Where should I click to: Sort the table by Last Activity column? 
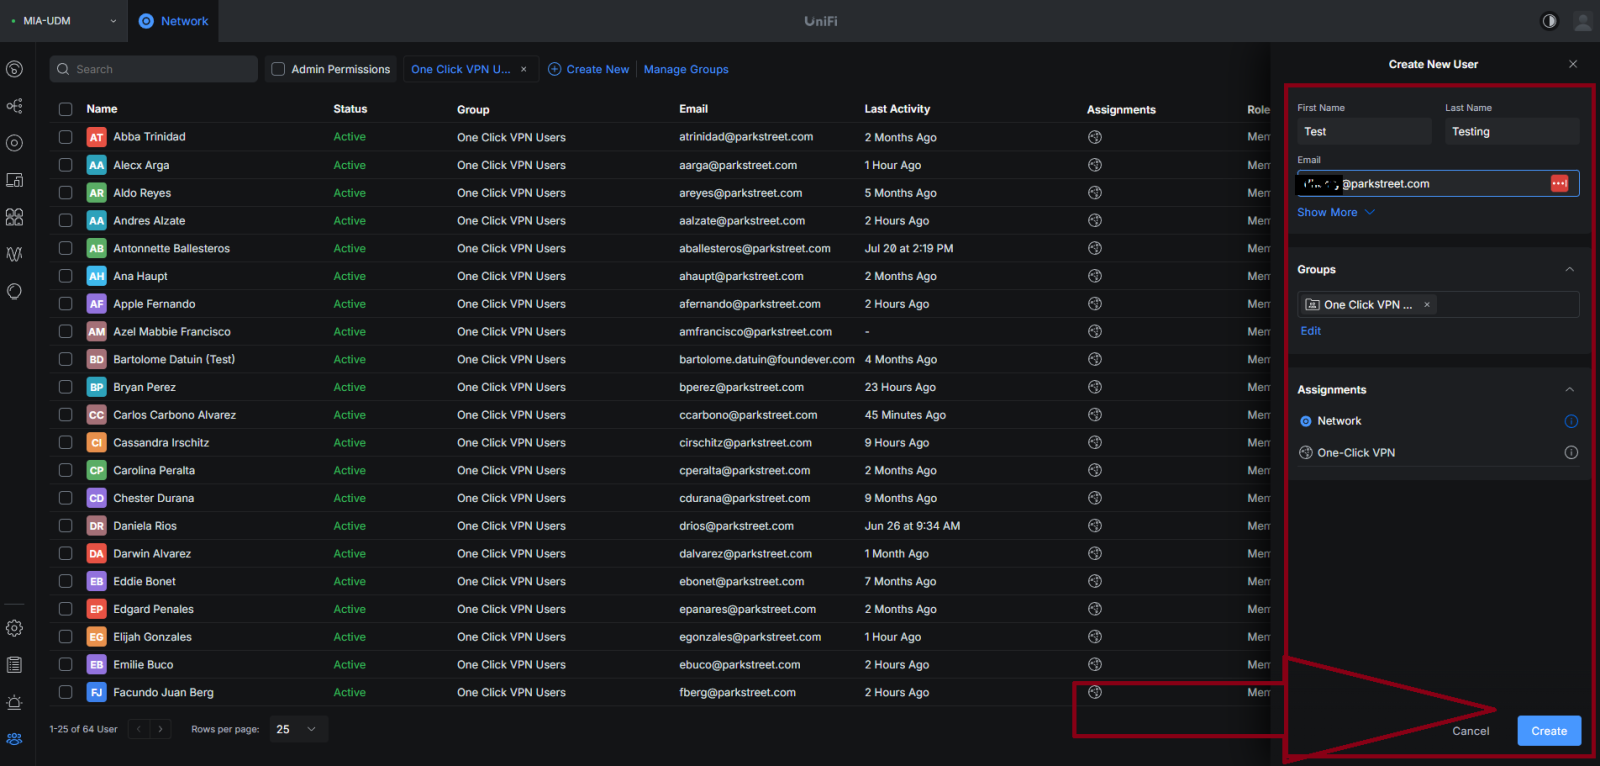pyautogui.click(x=897, y=109)
